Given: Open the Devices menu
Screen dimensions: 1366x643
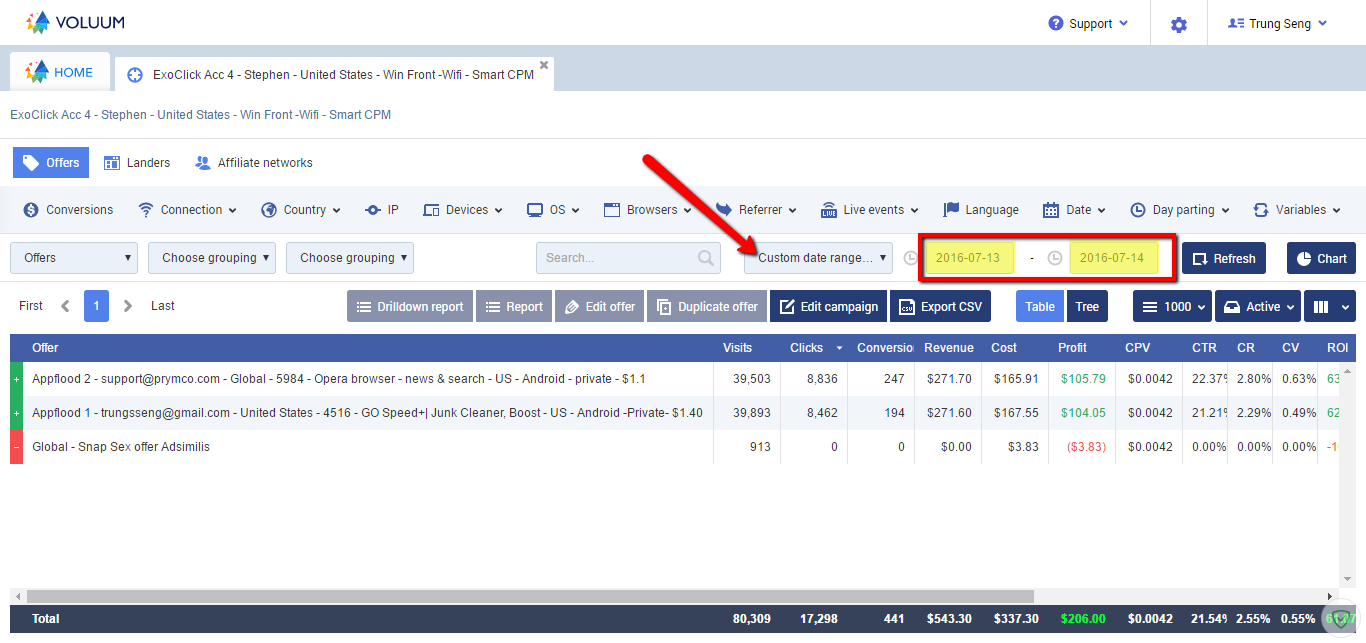Looking at the screenshot, I should coord(464,210).
